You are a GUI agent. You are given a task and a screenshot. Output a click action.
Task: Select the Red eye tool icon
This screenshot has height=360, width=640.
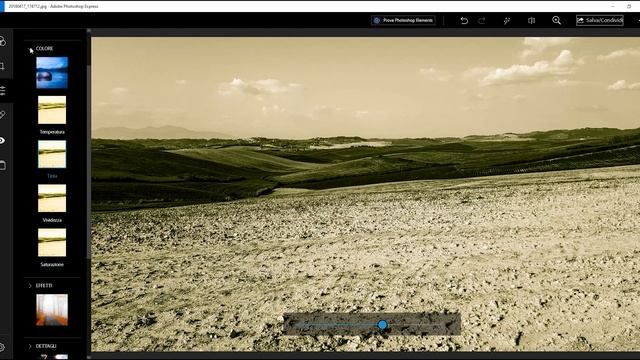pyautogui.click(x=2, y=140)
